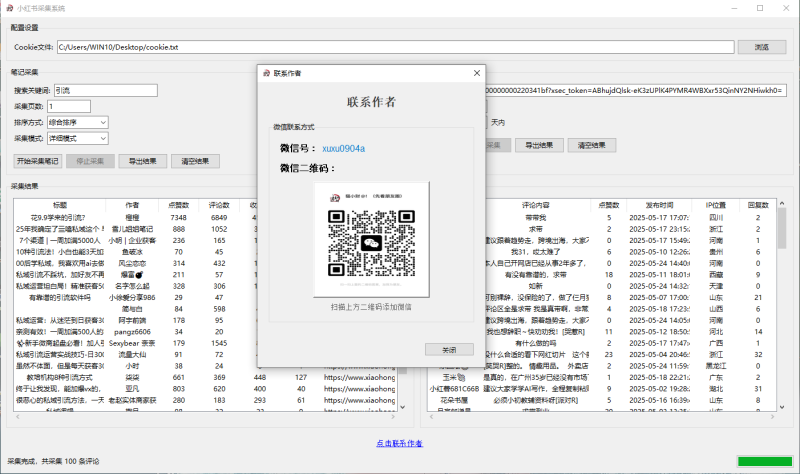The image size is (800, 474).
Task: Select the note row 教培机构8种引流方式
Action: click(60, 378)
